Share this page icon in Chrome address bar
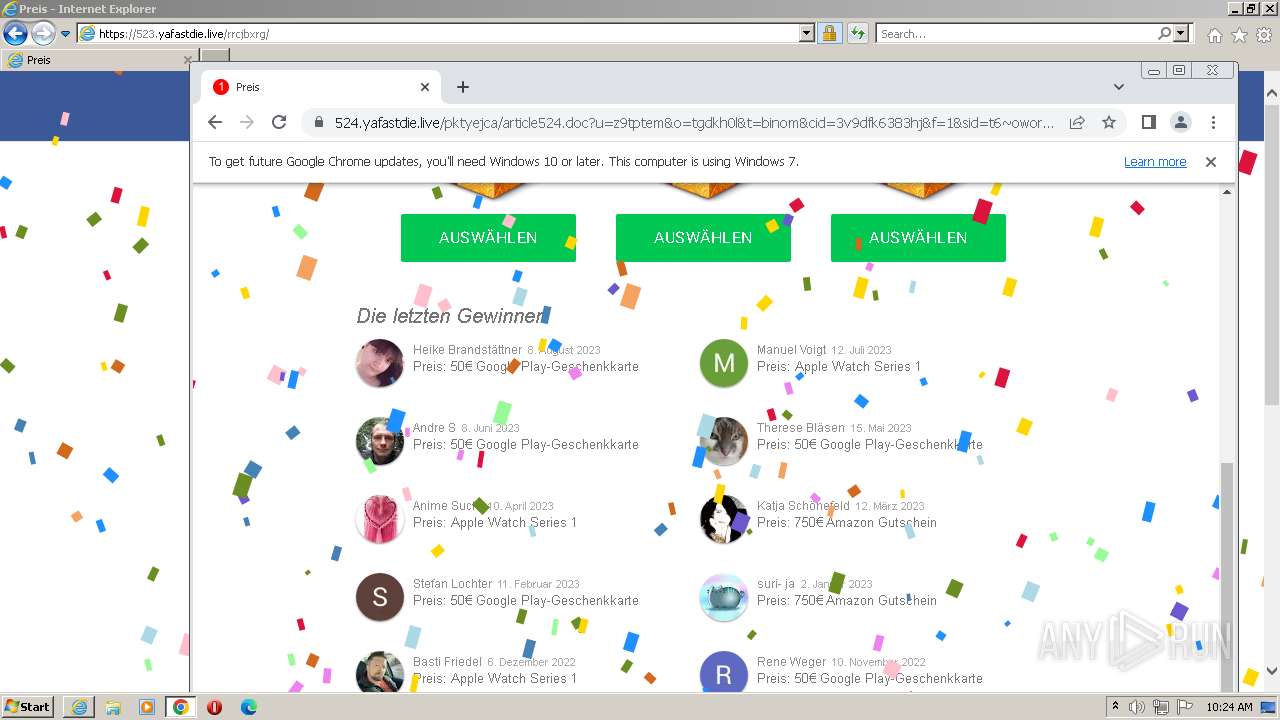The image size is (1280, 720). 1077,122
